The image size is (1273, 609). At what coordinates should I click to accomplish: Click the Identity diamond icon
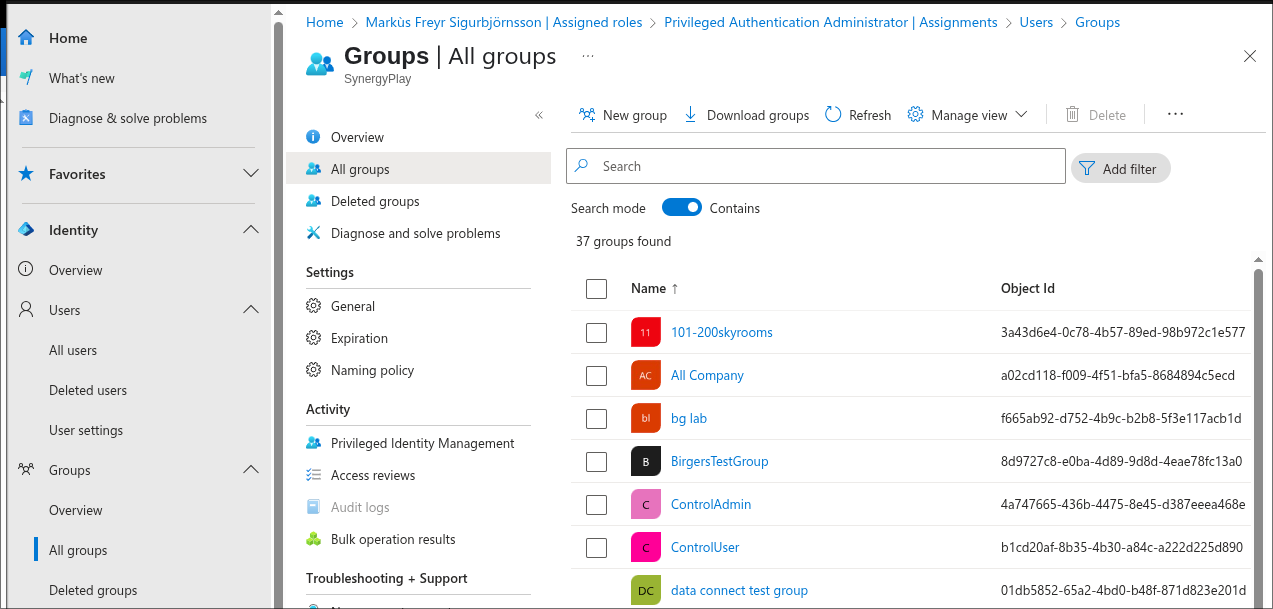[27, 230]
